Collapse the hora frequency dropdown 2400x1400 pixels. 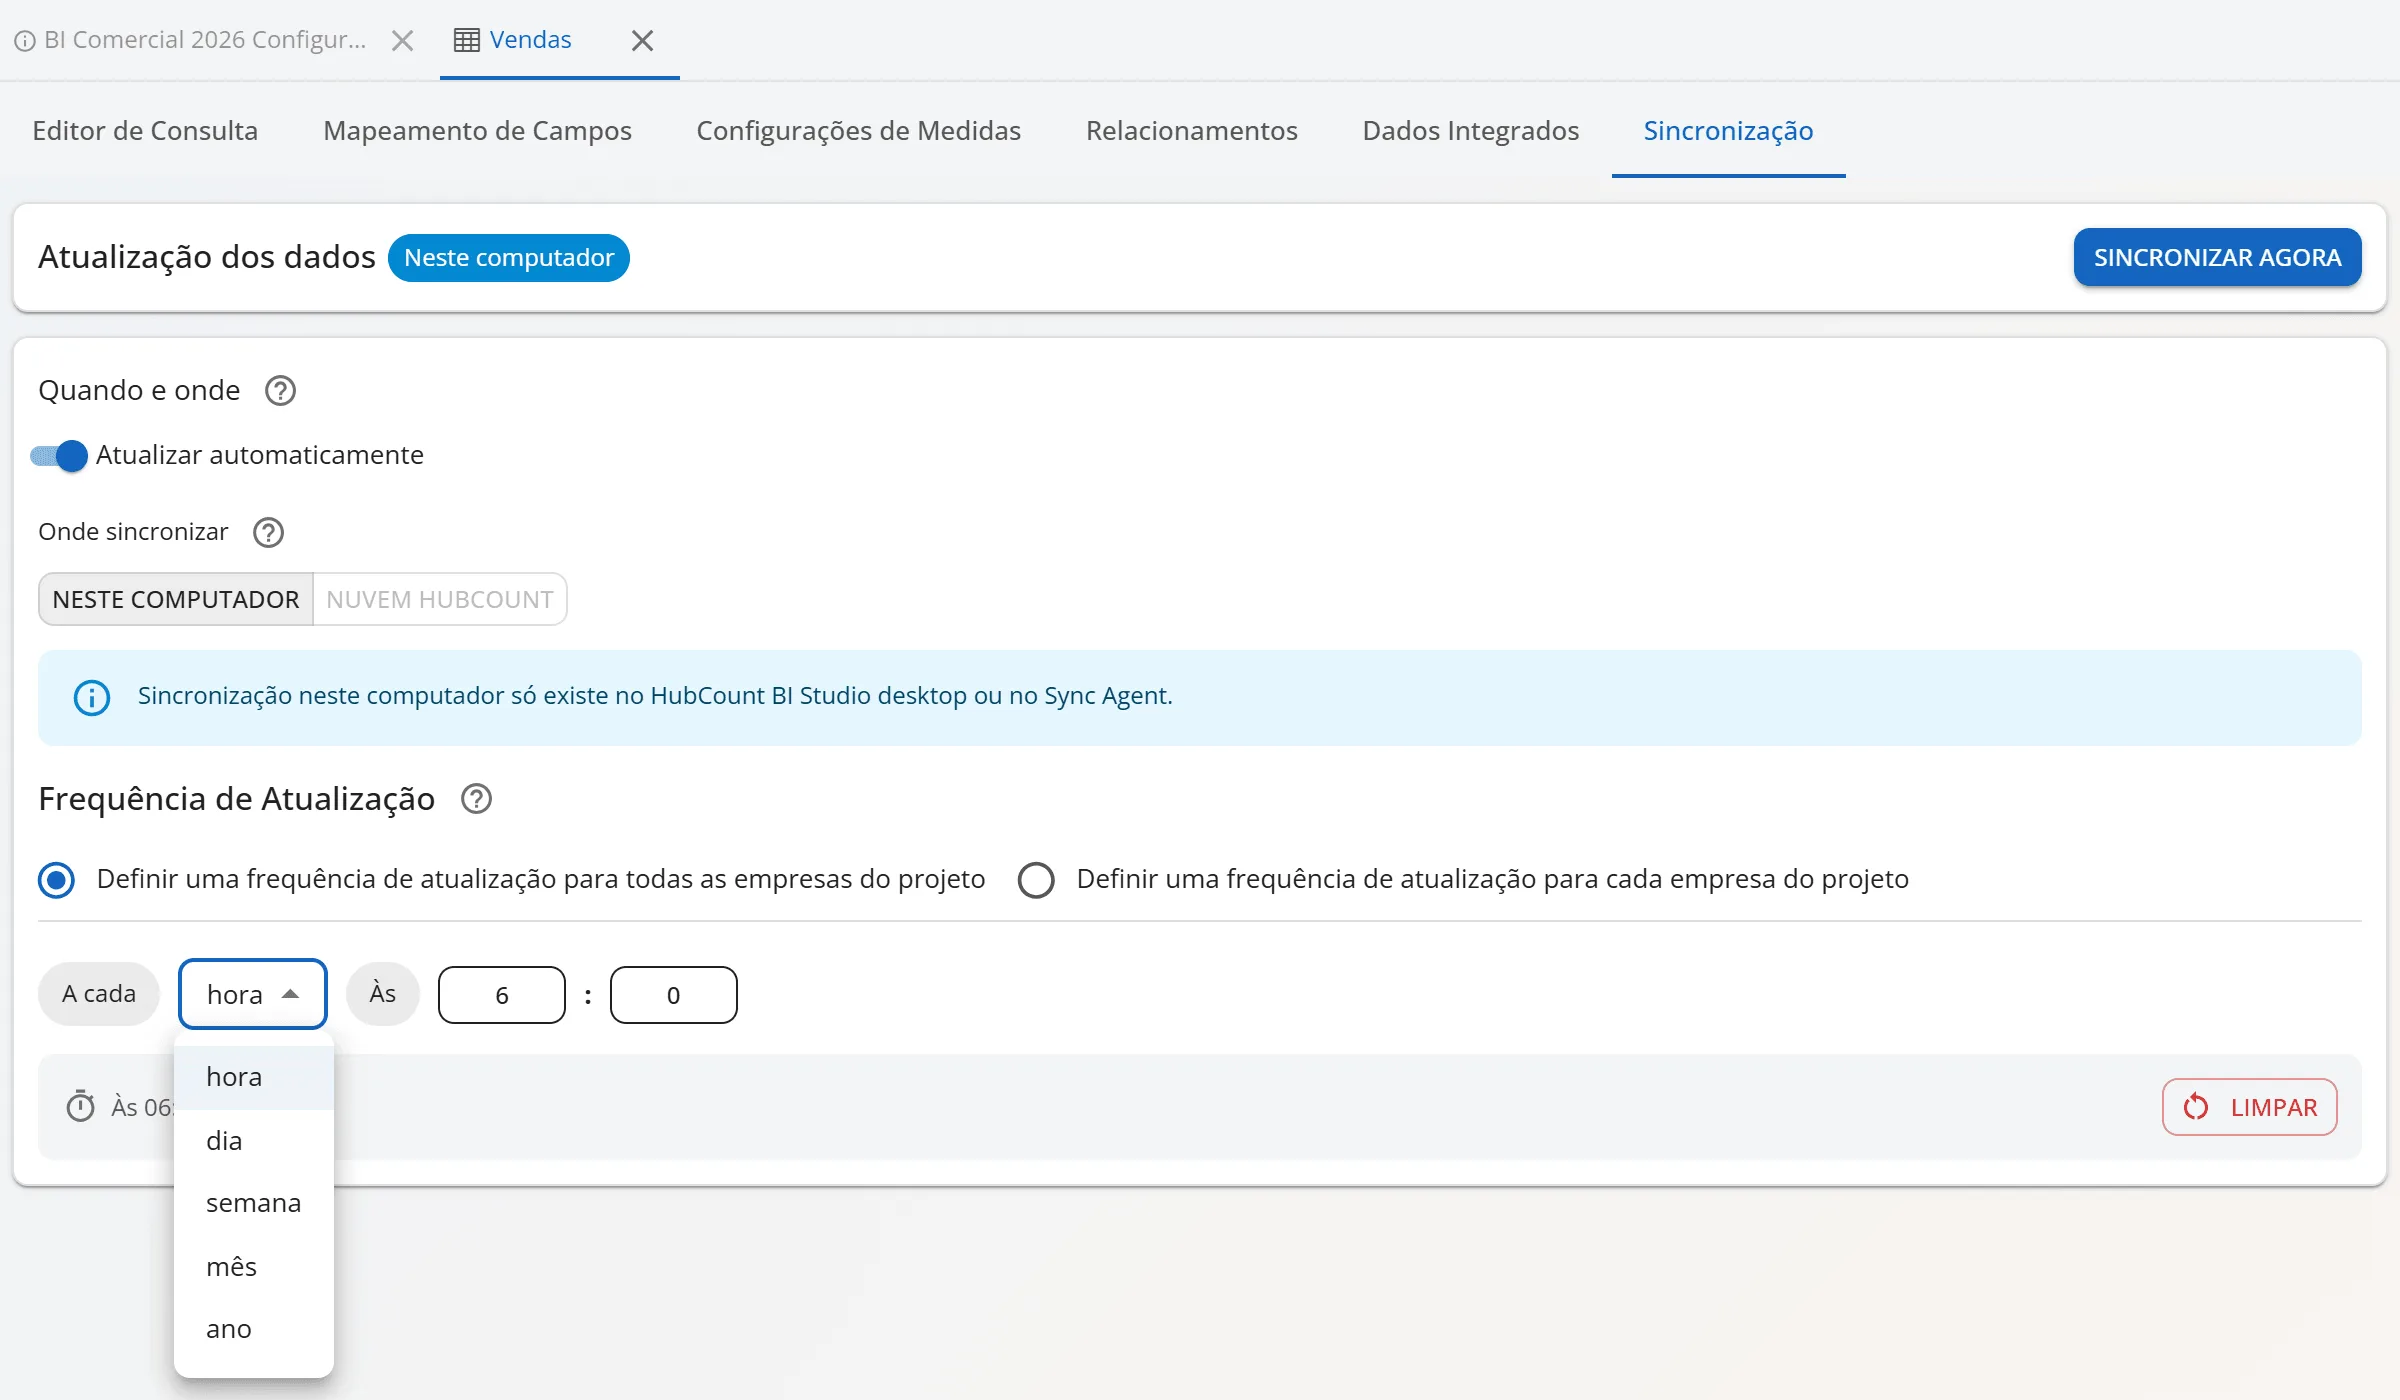[x=253, y=994]
